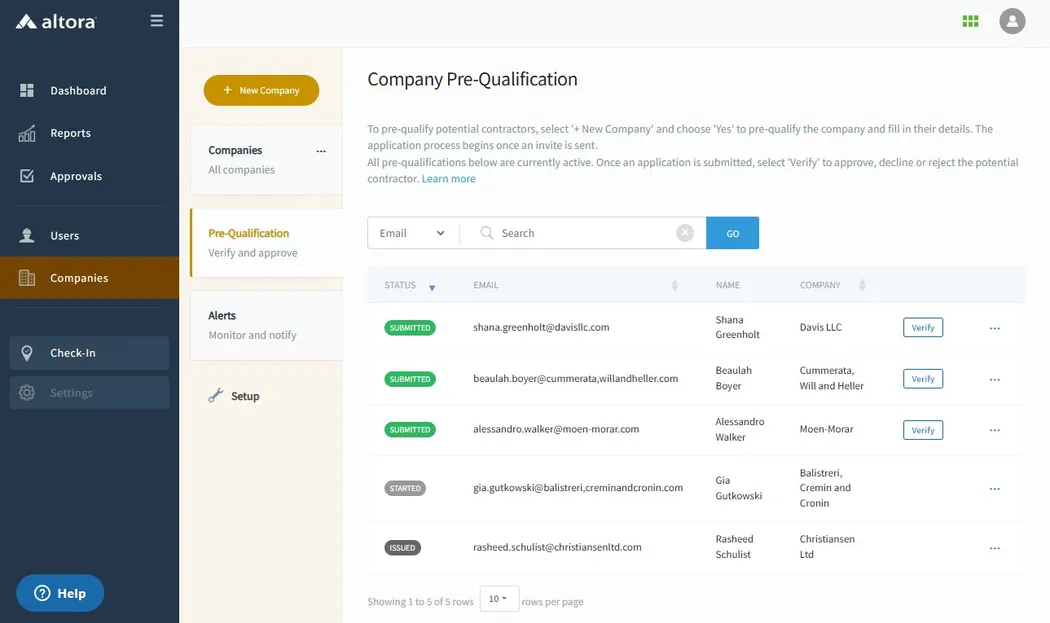Screen dimensions: 1050x623
Task: Go to Dashboard in sidebar
Action: click(x=78, y=90)
